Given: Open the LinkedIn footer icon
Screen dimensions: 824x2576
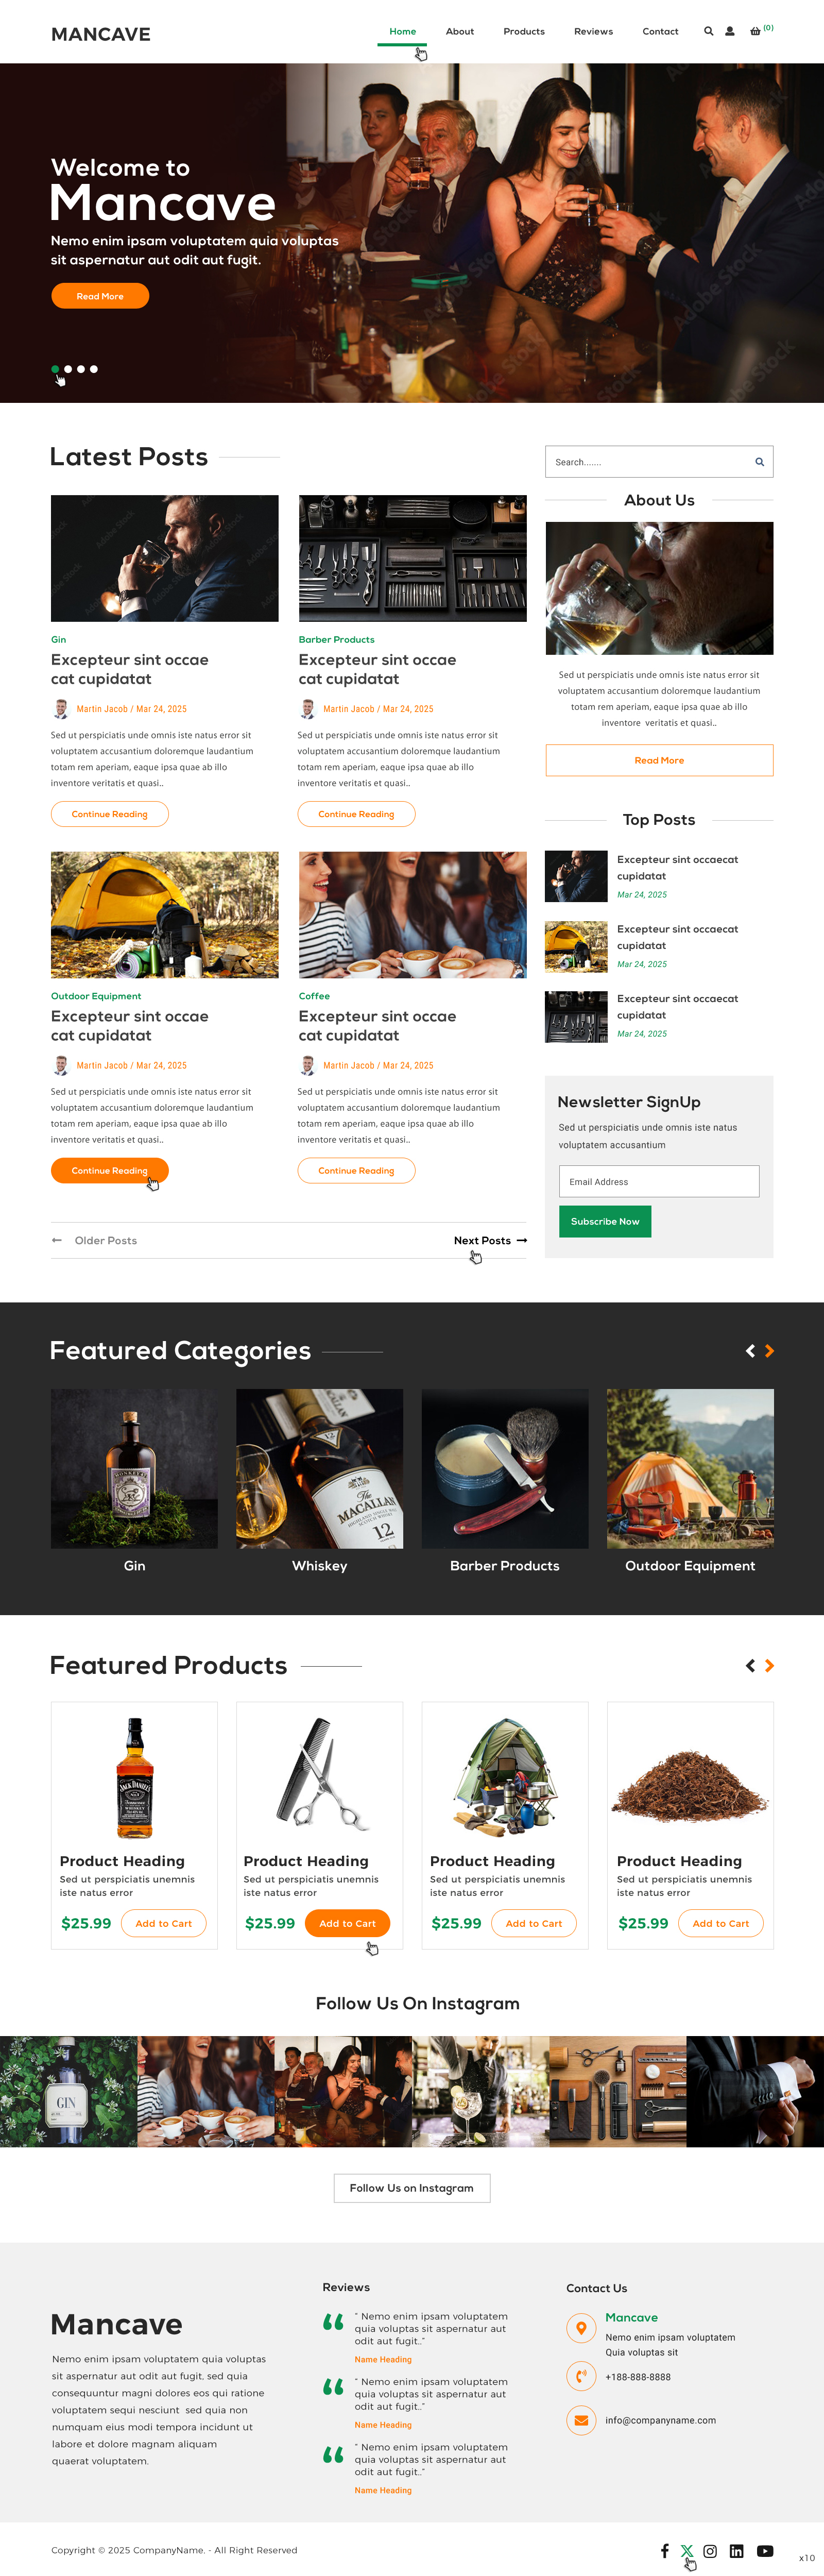Looking at the screenshot, I should (x=737, y=2551).
